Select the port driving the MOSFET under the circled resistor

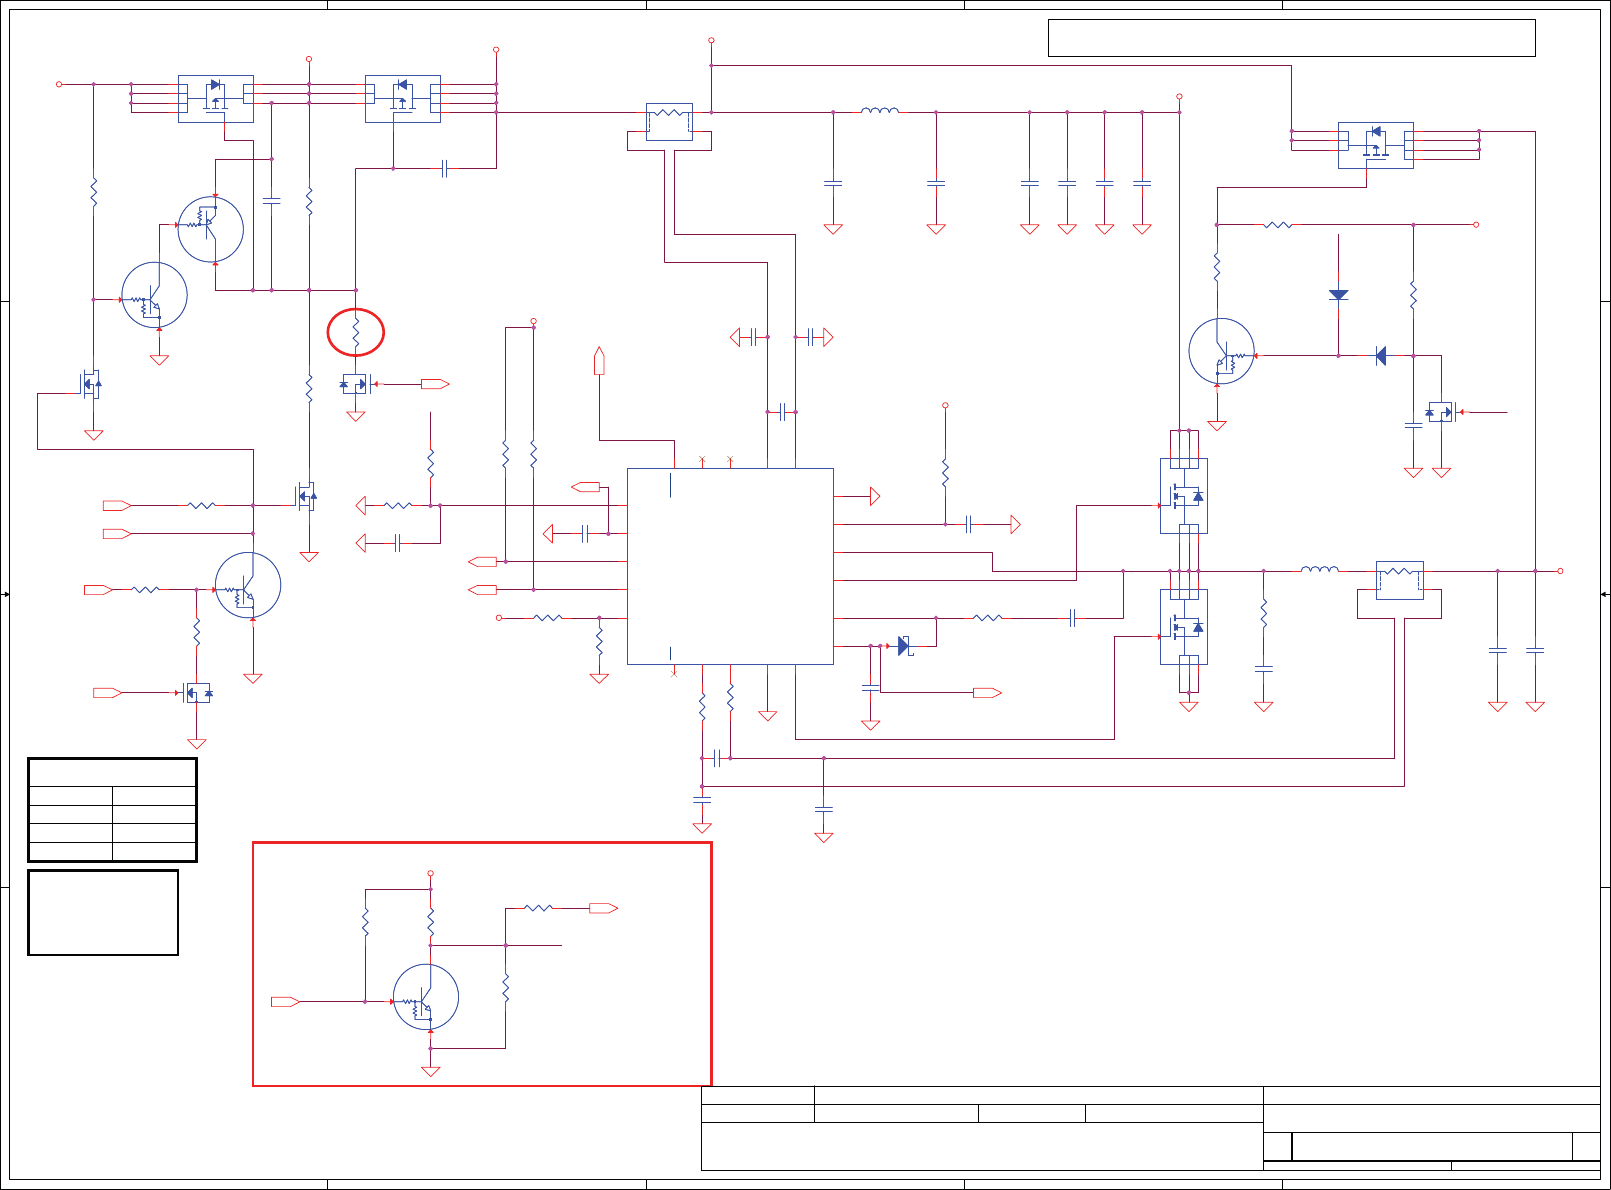[435, 384]
